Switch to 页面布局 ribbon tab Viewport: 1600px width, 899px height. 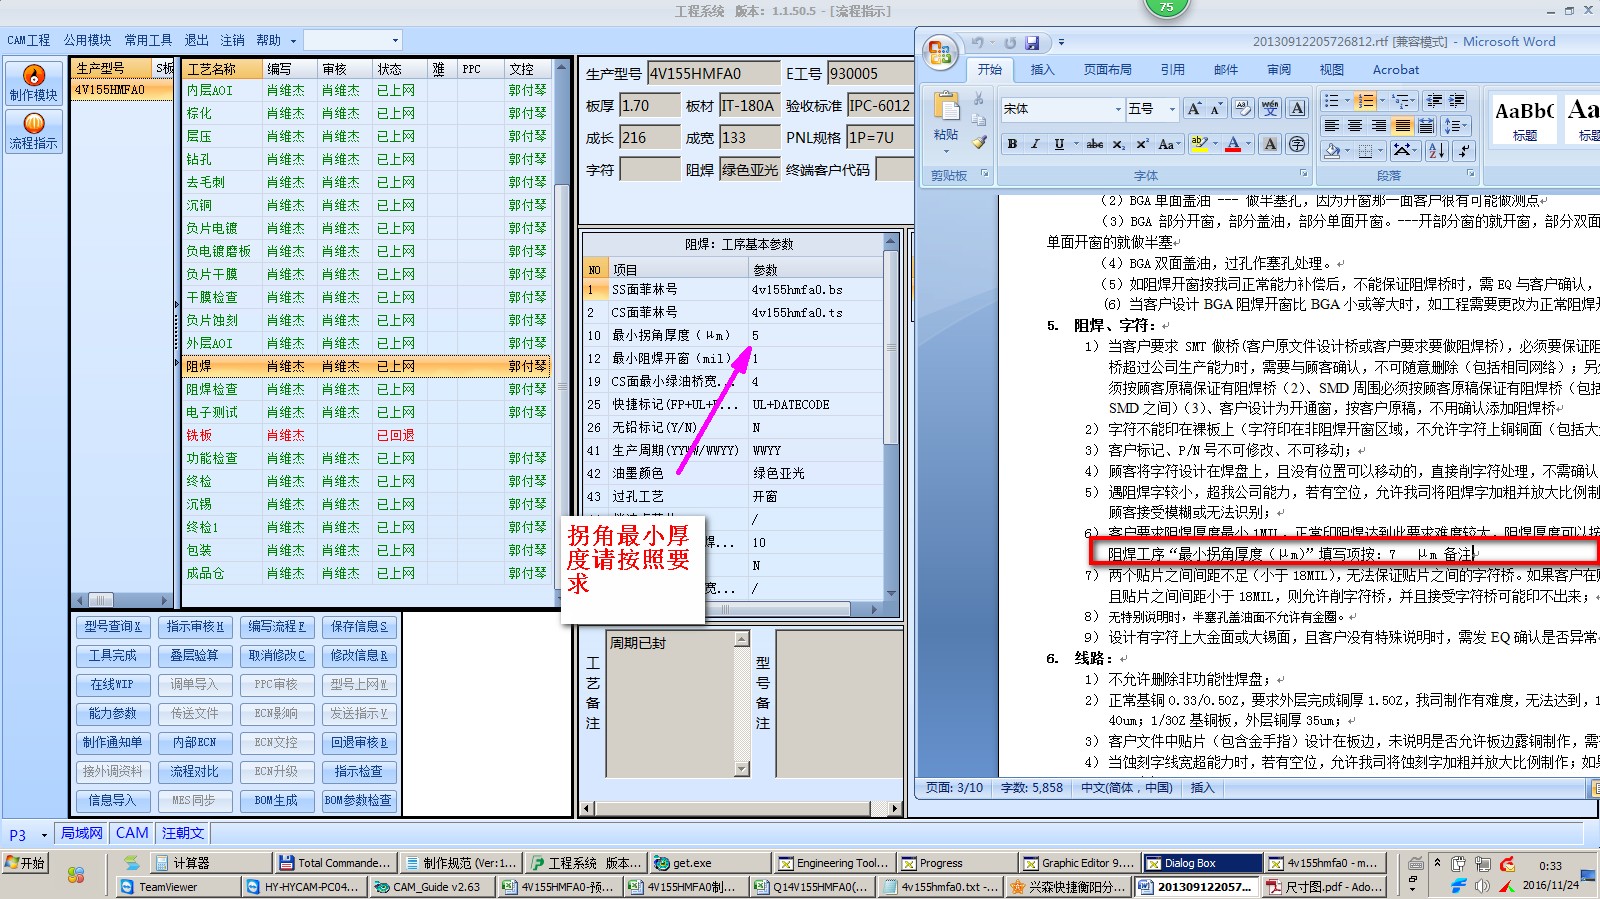coord(1108,70)
